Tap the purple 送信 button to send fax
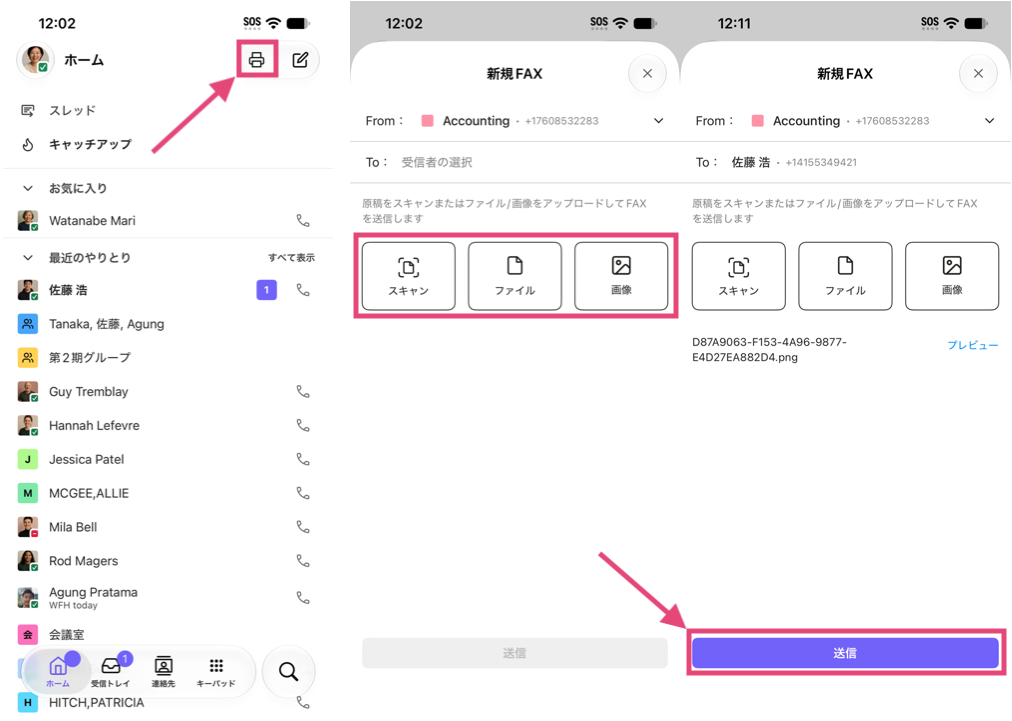This screenshot has height=721, width=1012. tap(845, 653)
